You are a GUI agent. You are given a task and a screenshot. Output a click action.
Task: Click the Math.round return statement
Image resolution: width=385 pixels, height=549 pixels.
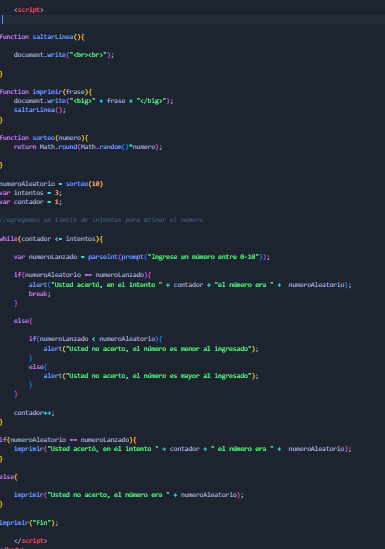pyautogui.click(x=88, y=147)
